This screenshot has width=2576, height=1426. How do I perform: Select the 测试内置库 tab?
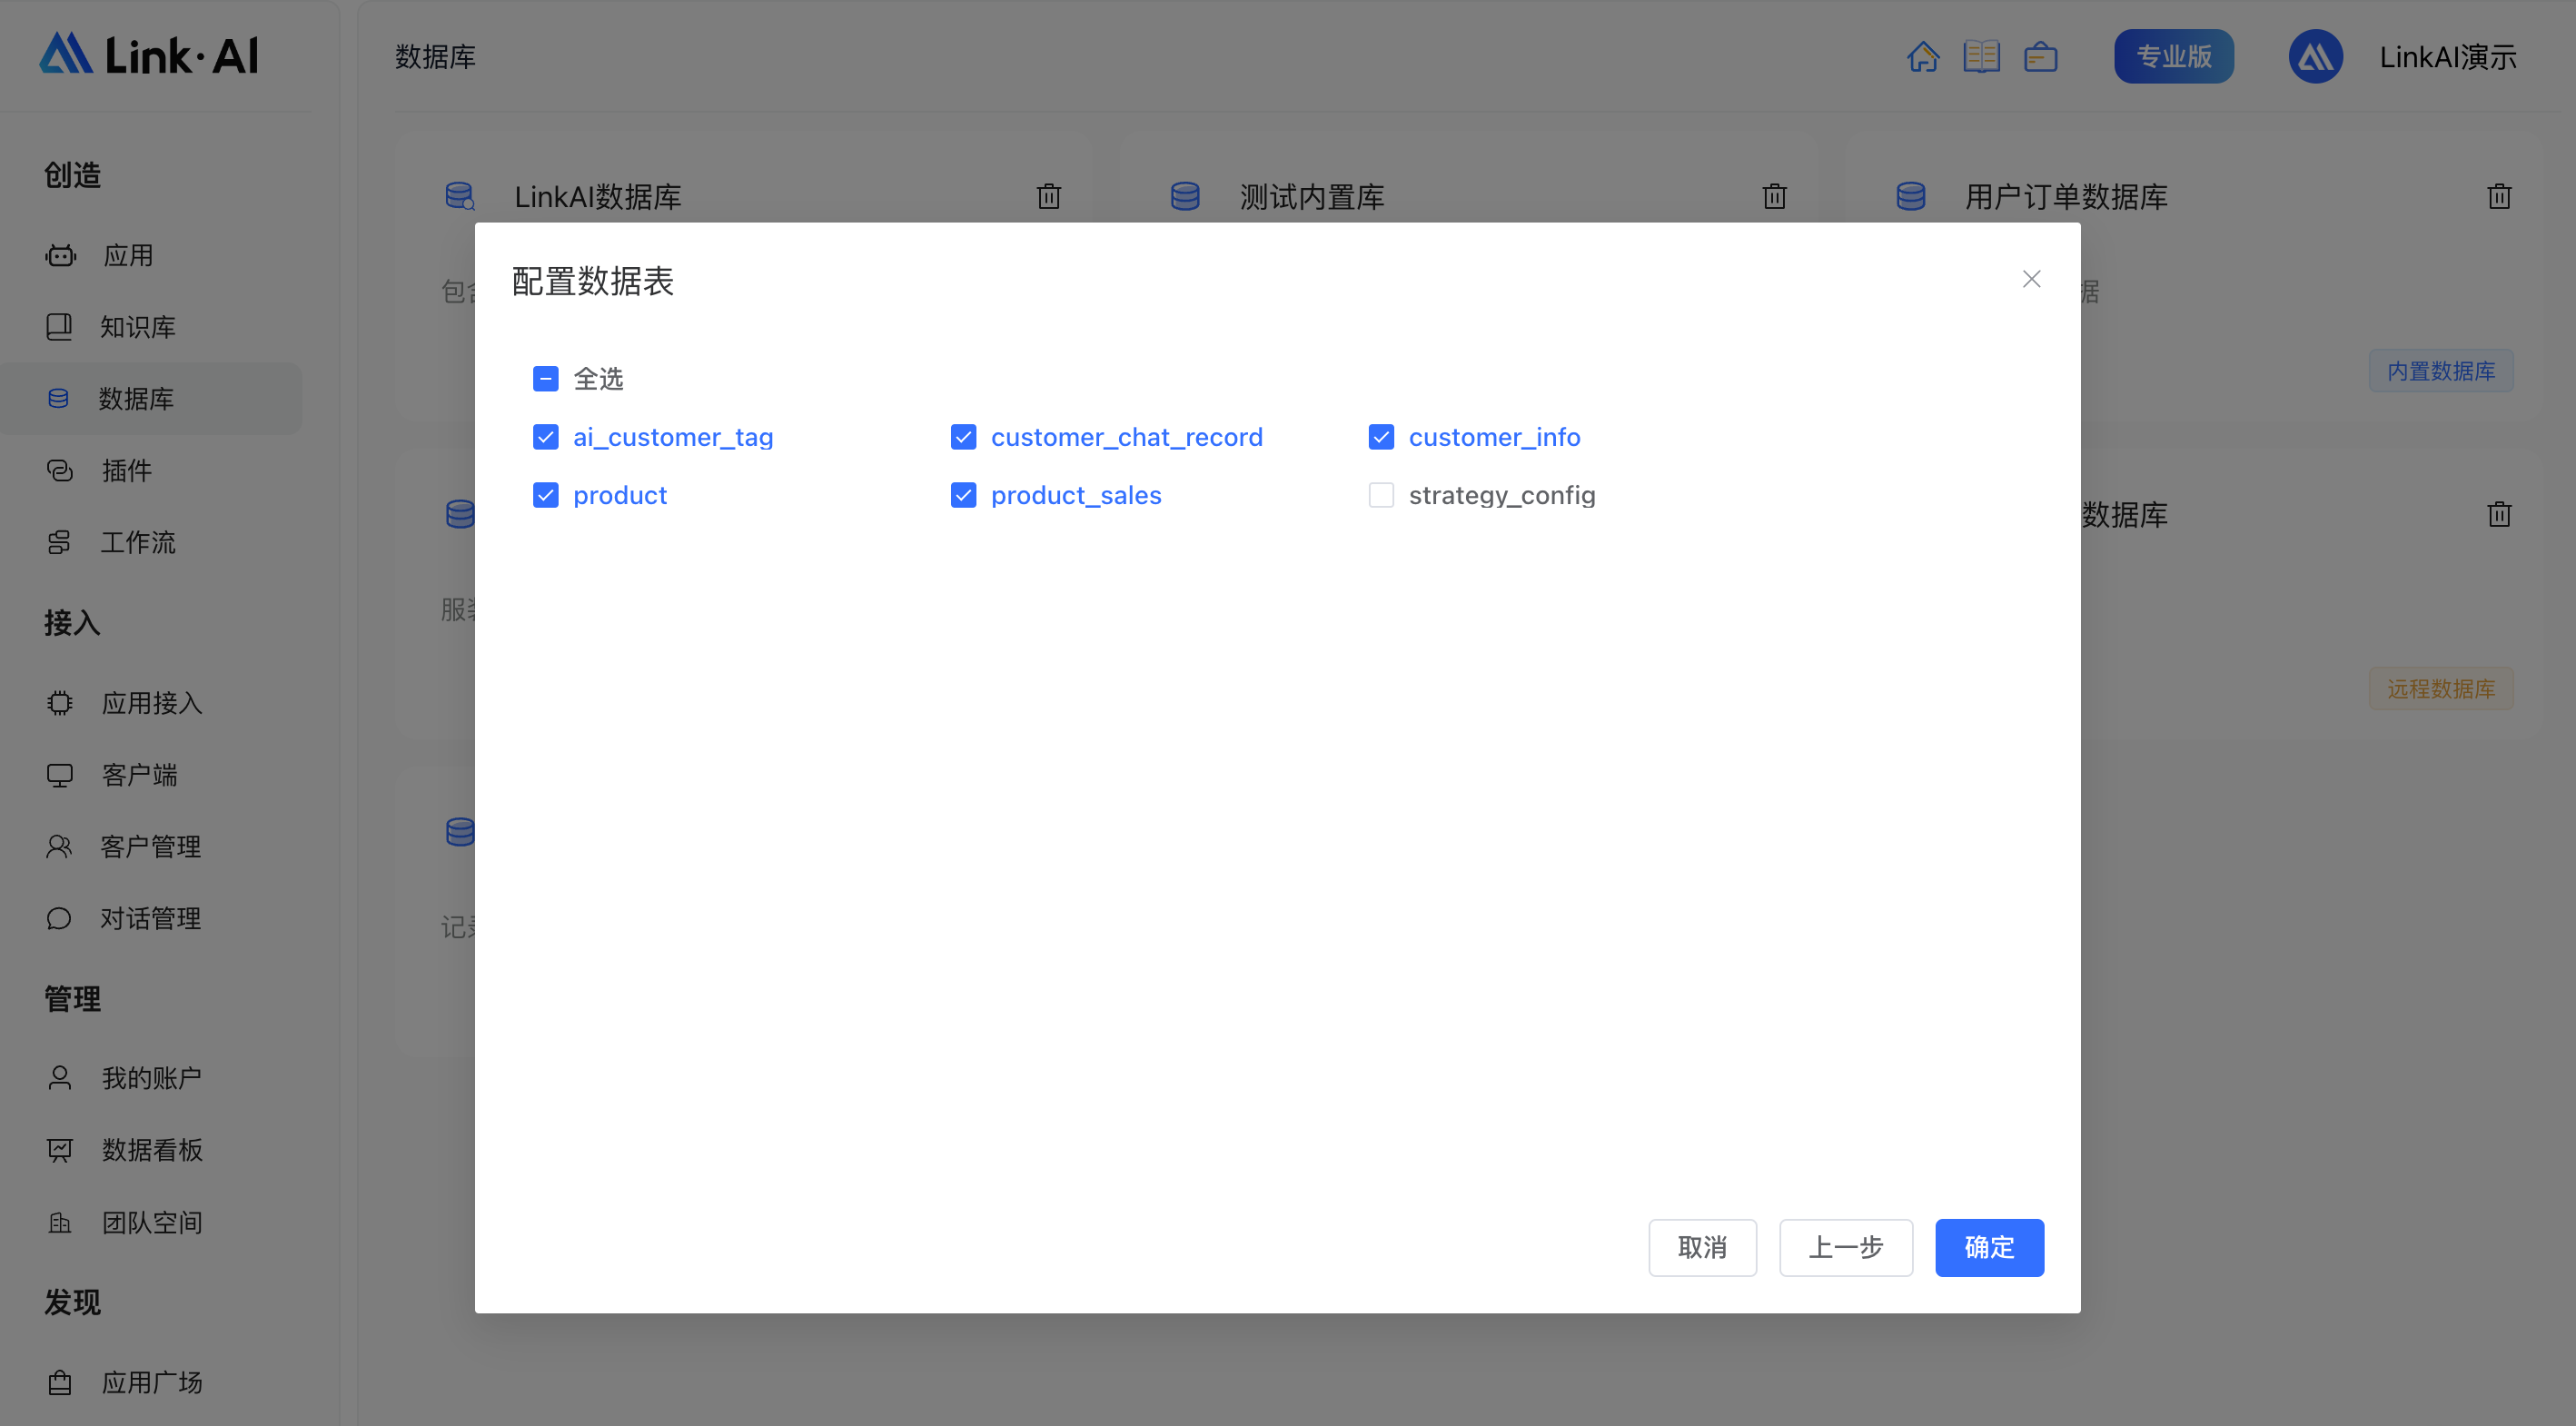[1313, 195]
